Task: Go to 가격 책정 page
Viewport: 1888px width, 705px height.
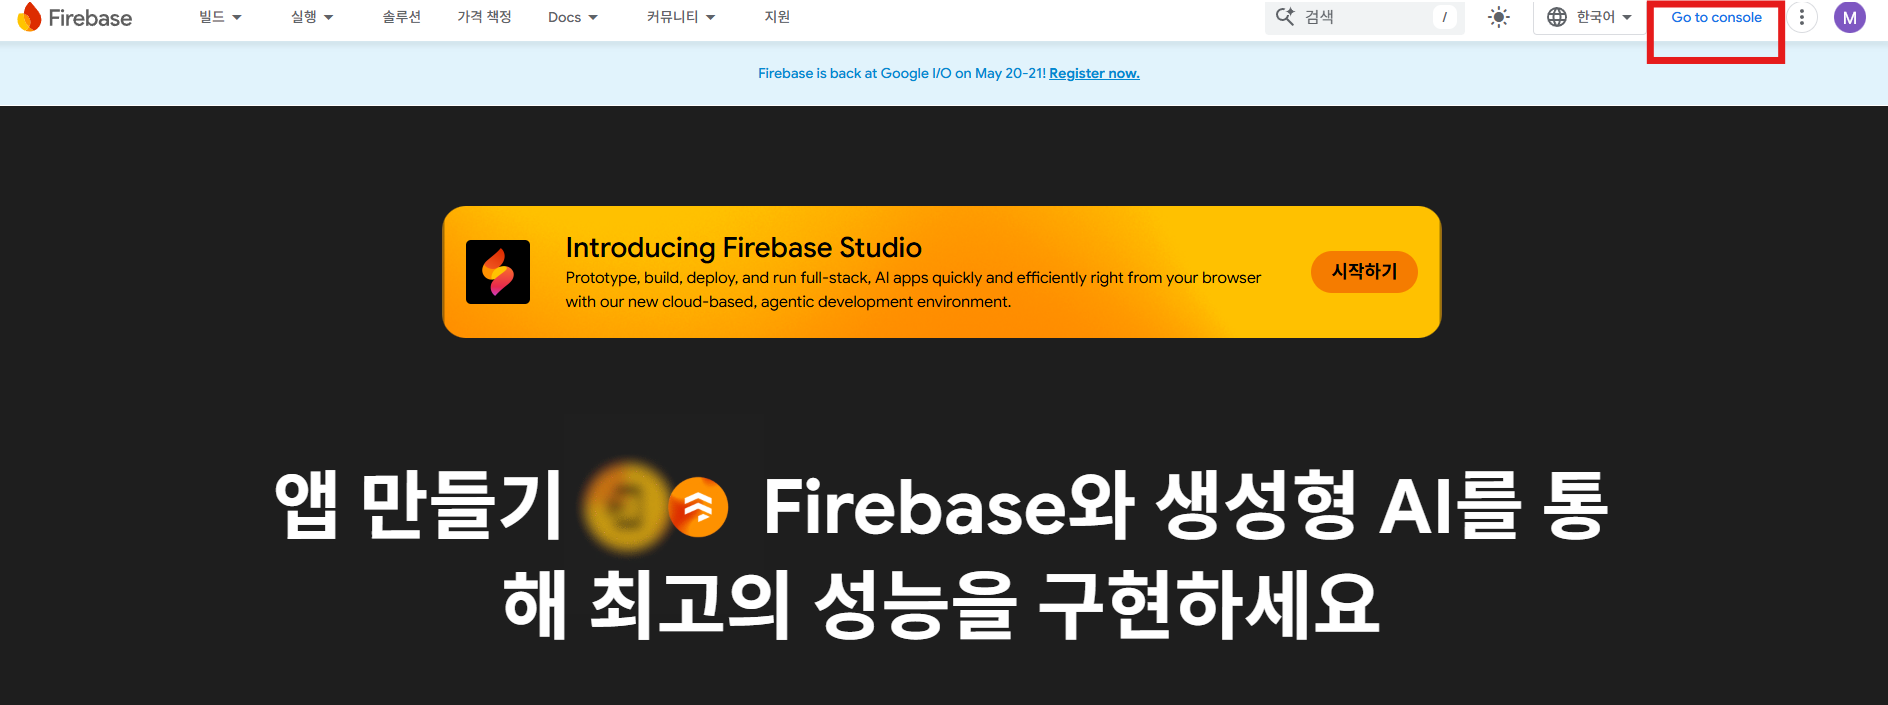Action: pos(484,17)
